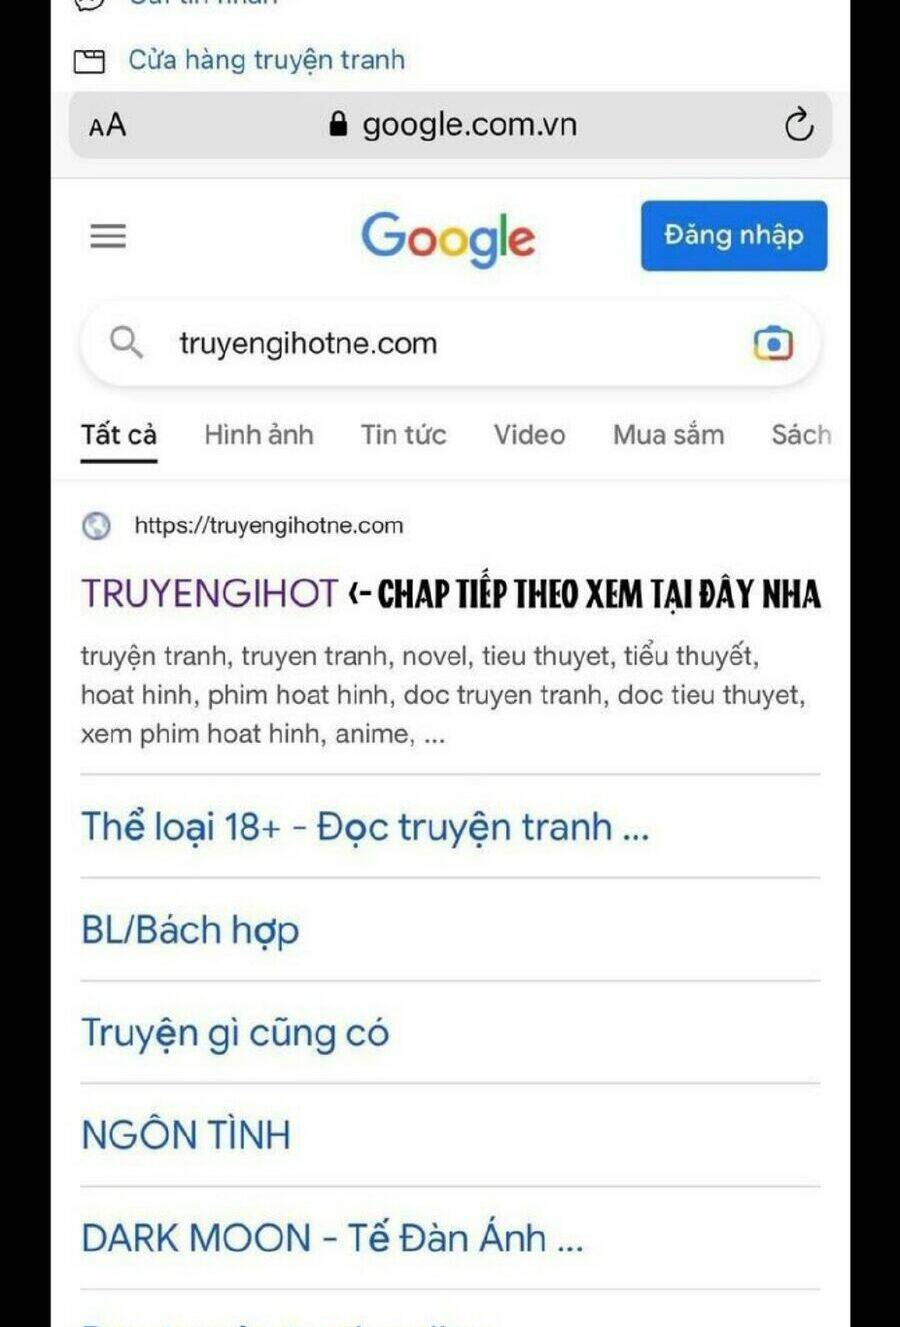Switch to the Hình ảnh tab
Image resolution: width=900 pixels, height=1327 pixels.
coord(259,435)
